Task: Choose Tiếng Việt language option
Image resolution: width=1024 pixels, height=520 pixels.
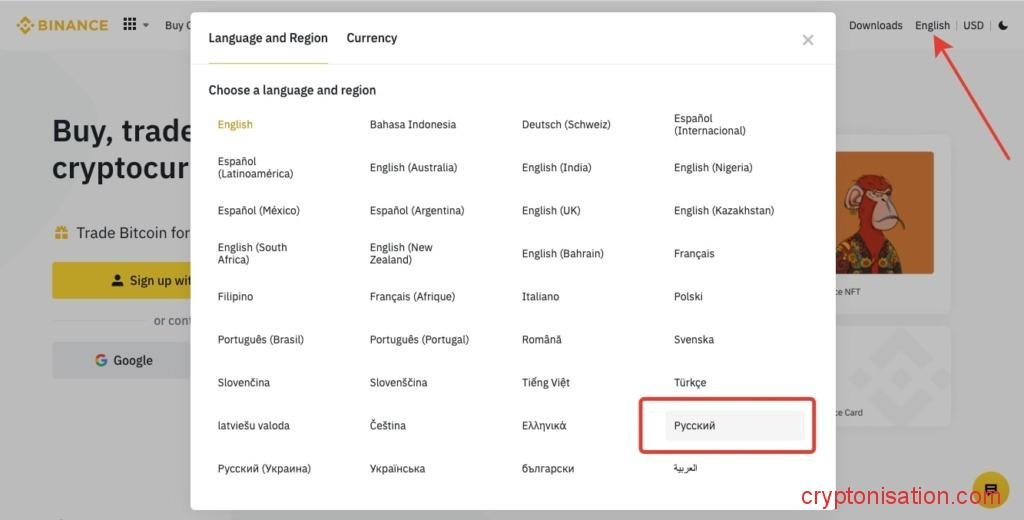Action: point(546,383)
